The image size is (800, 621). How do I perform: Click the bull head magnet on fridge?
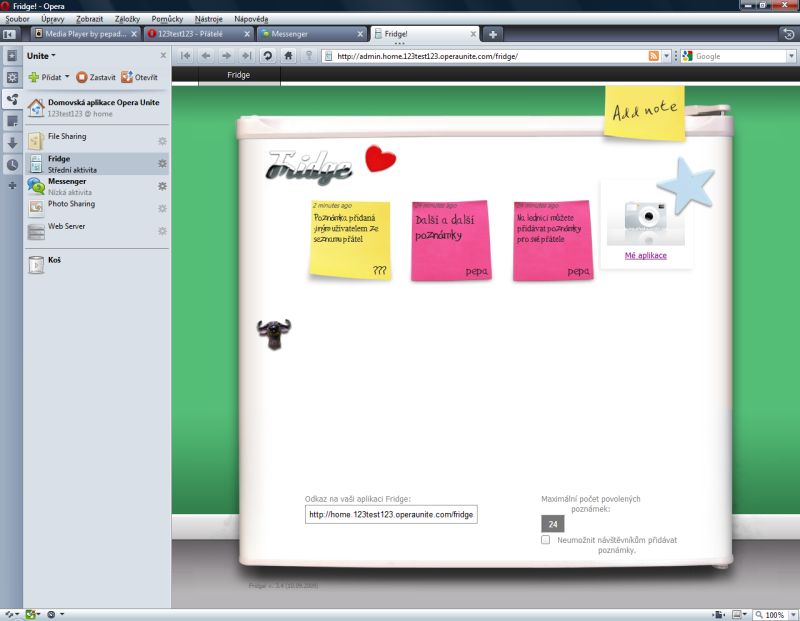coord(274,334)
